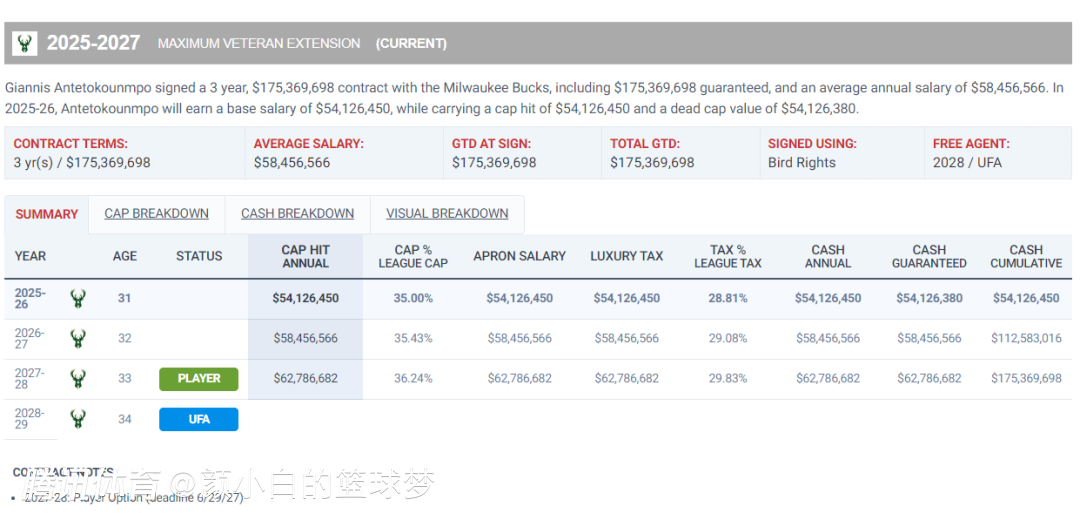Click Bucks logo in 2026-27 row
The height and width of the screenshot is (520, 1080).
pyautogui.click(x=77, y=338)
